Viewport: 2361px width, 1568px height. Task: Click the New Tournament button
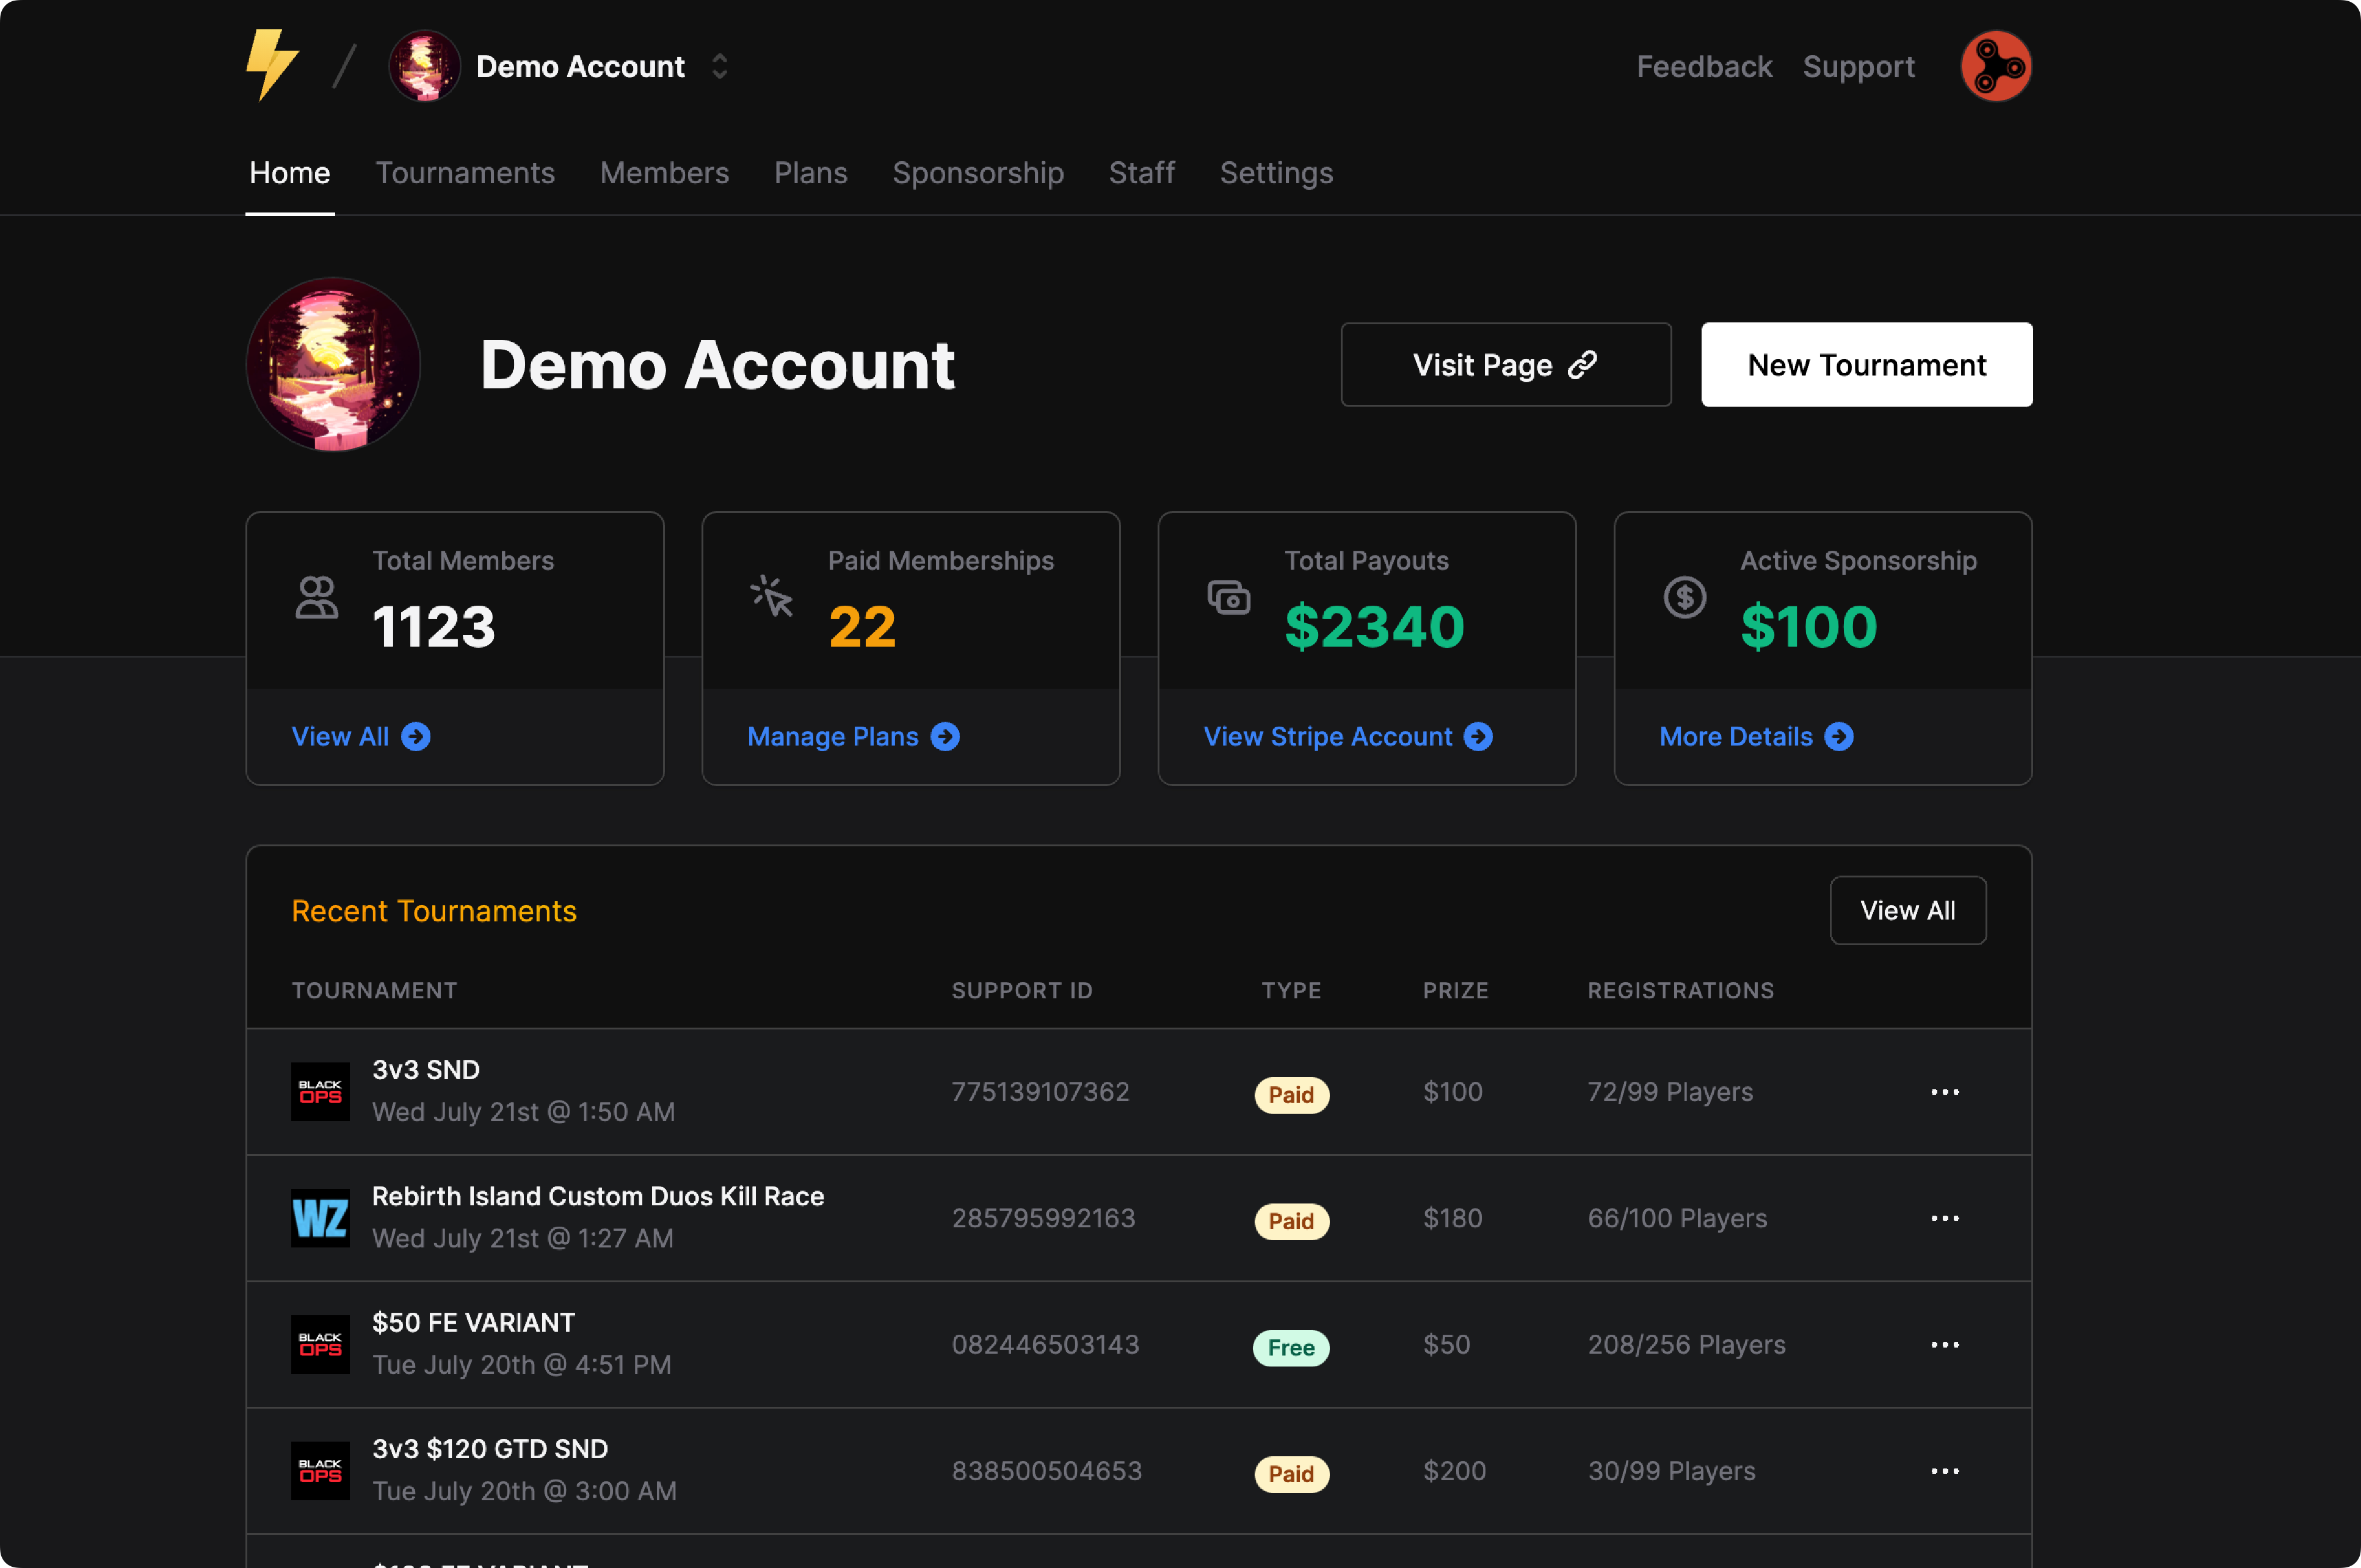(x=1866, y=365)
